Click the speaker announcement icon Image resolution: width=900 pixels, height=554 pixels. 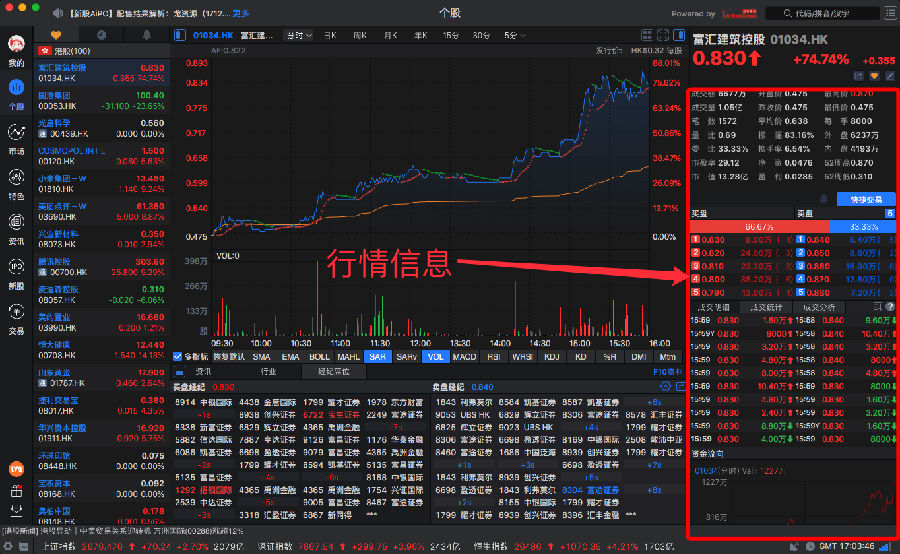(x=58, y=13)
